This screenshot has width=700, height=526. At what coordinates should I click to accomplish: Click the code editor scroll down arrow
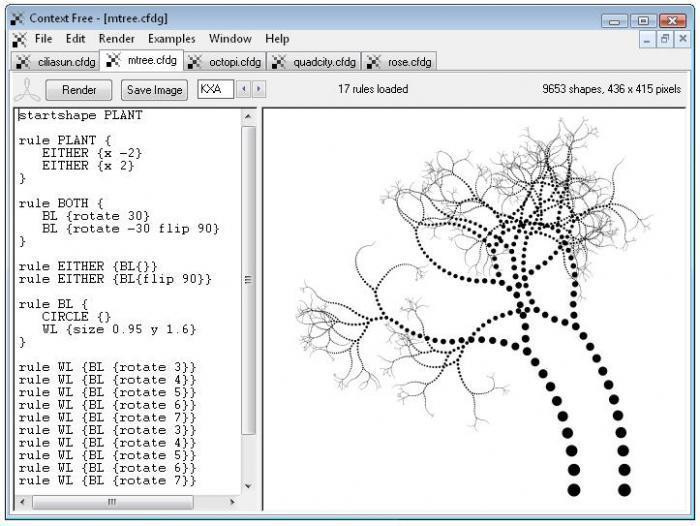pyautogui.click(x=248, y=486)
